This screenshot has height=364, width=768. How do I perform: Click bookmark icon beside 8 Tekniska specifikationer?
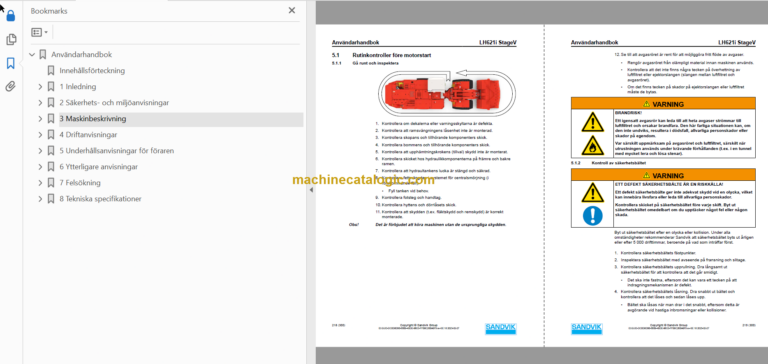(51, 199)
